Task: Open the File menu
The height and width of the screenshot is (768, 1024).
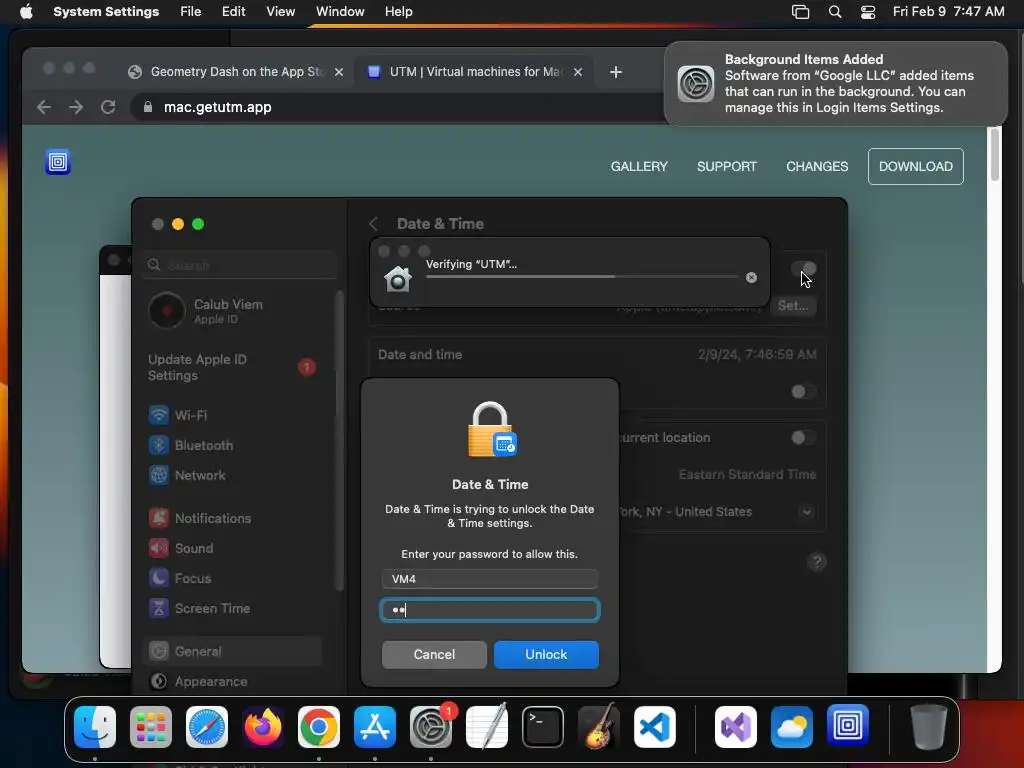Action: 191,12
